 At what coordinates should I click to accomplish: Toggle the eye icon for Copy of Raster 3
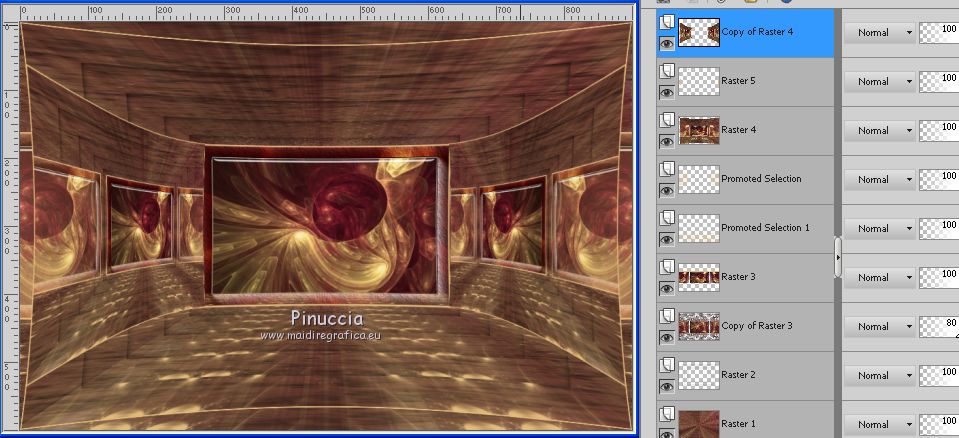[x=667, y=337]
